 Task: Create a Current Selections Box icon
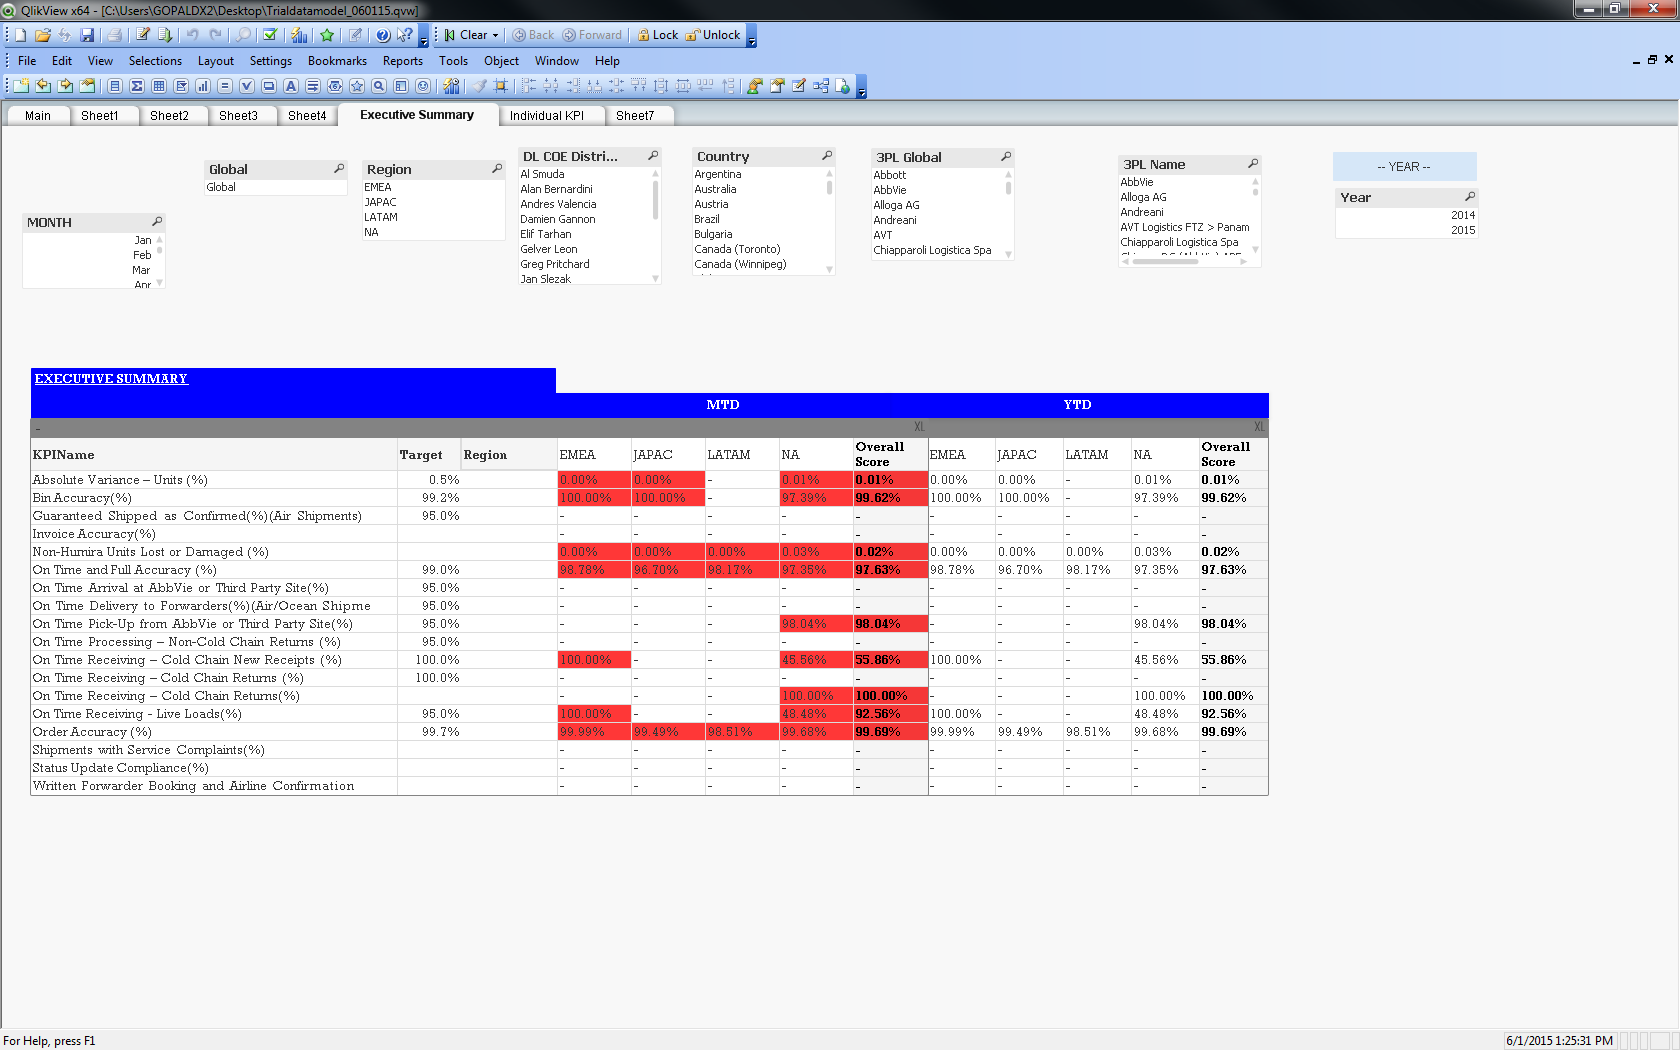point(247,86)
